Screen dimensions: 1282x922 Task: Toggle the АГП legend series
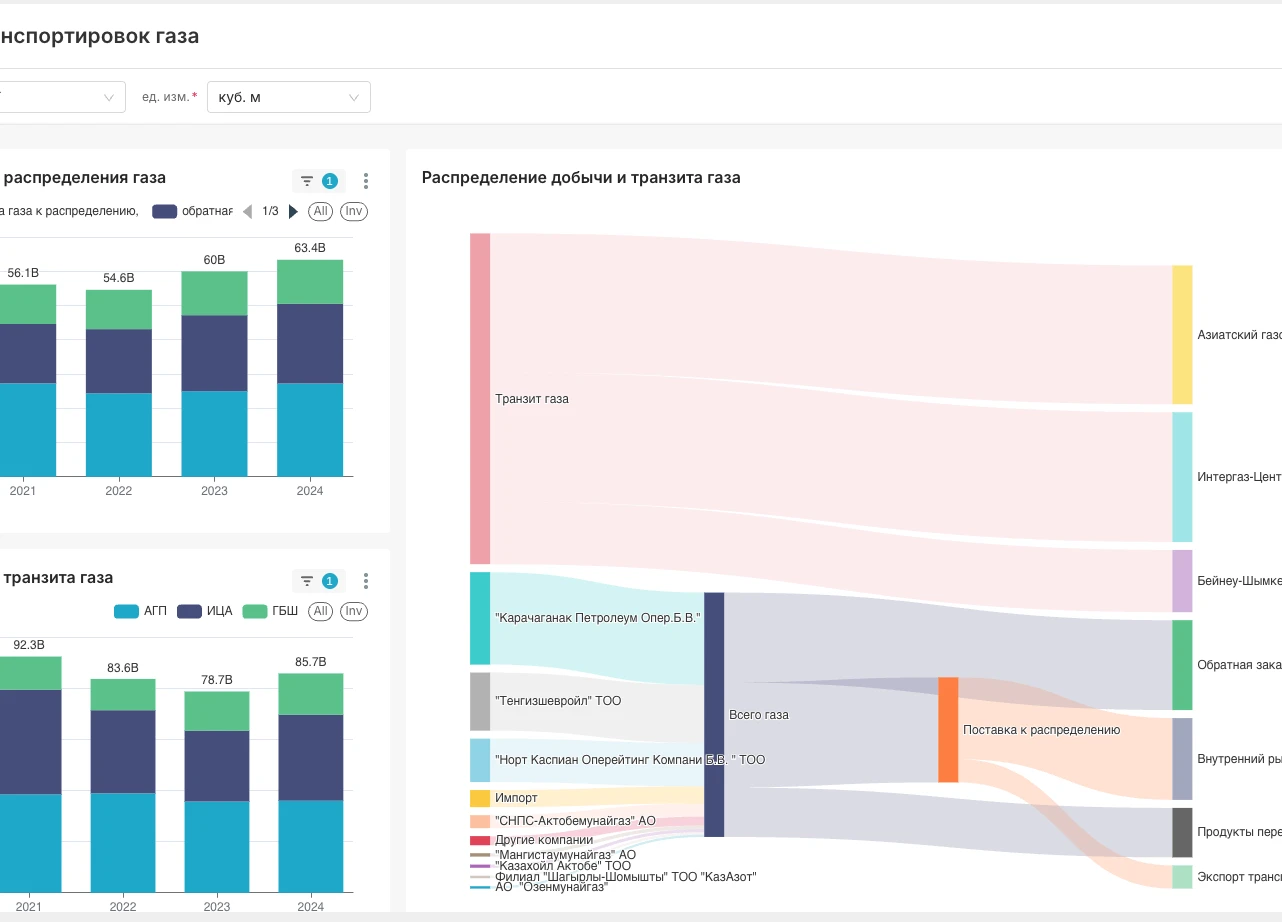point(141,611)
